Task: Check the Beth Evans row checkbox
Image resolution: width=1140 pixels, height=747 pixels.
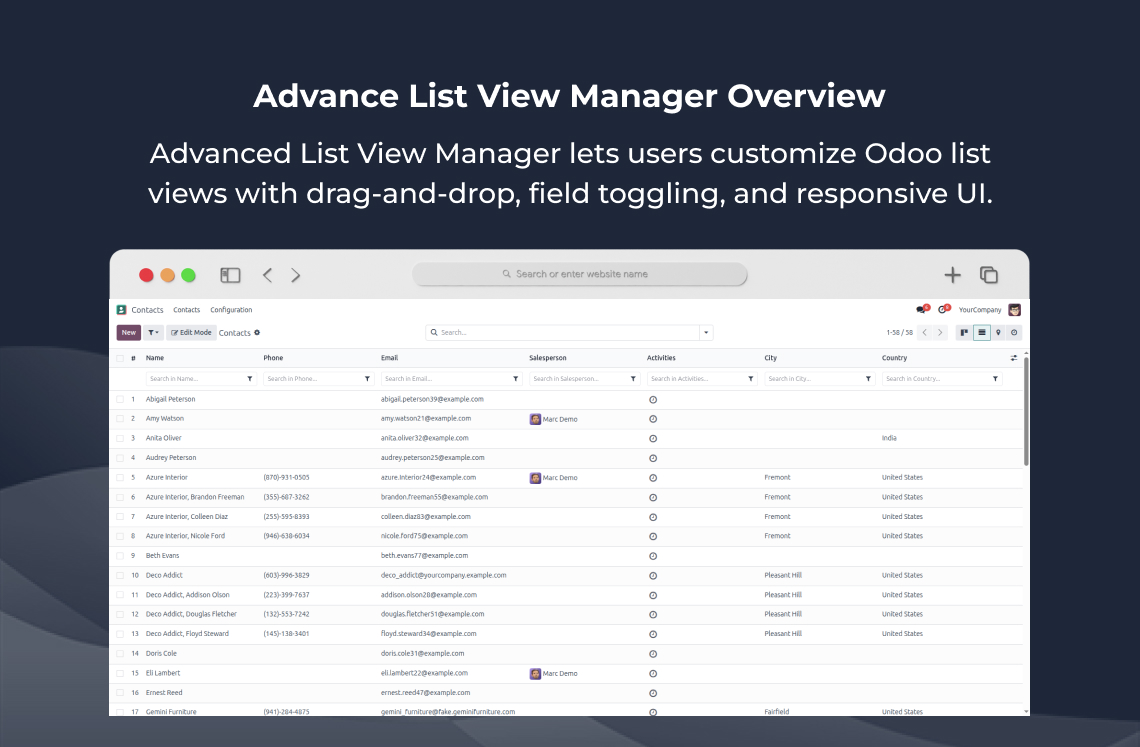Action: [x=120, y=556]
